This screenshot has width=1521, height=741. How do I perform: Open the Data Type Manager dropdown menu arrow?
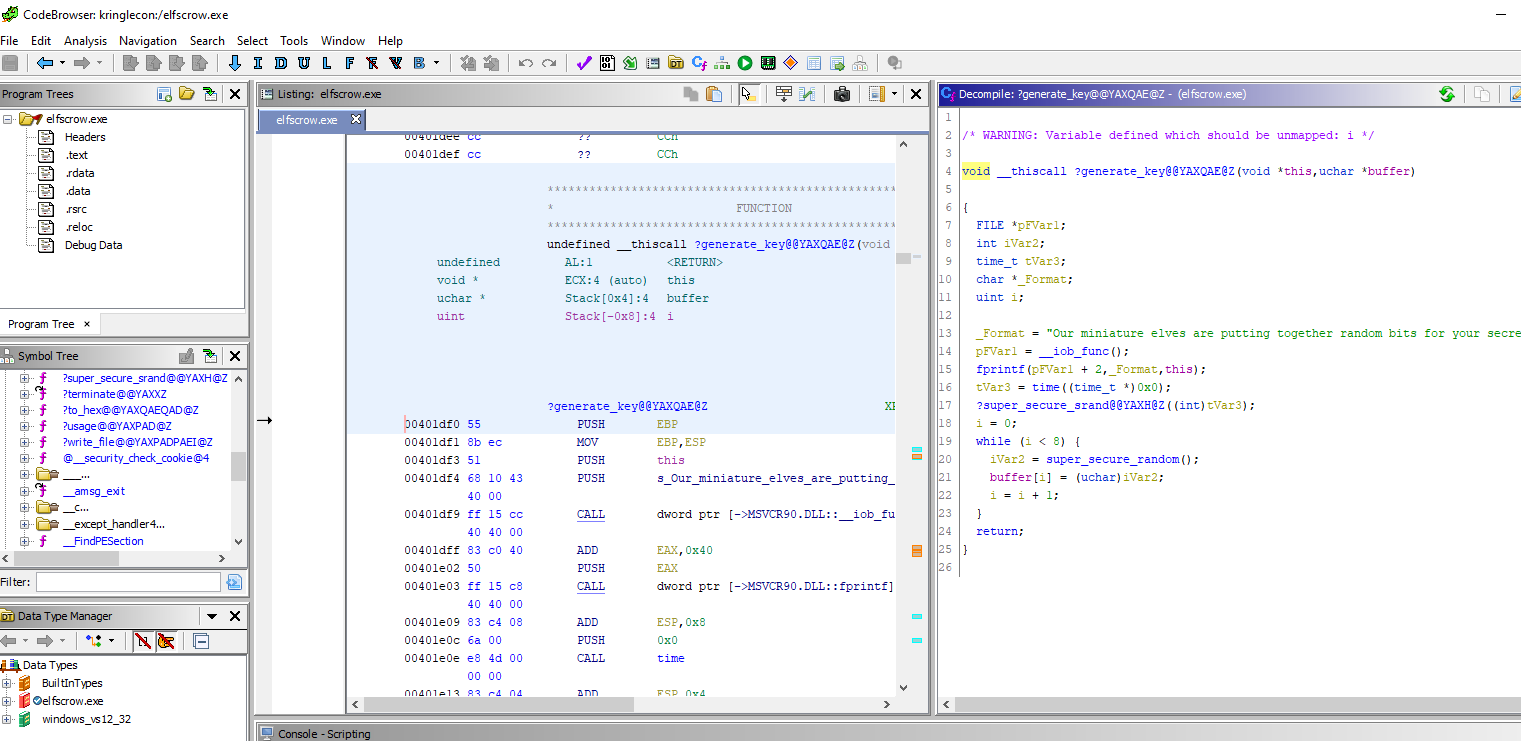(211, 616)
